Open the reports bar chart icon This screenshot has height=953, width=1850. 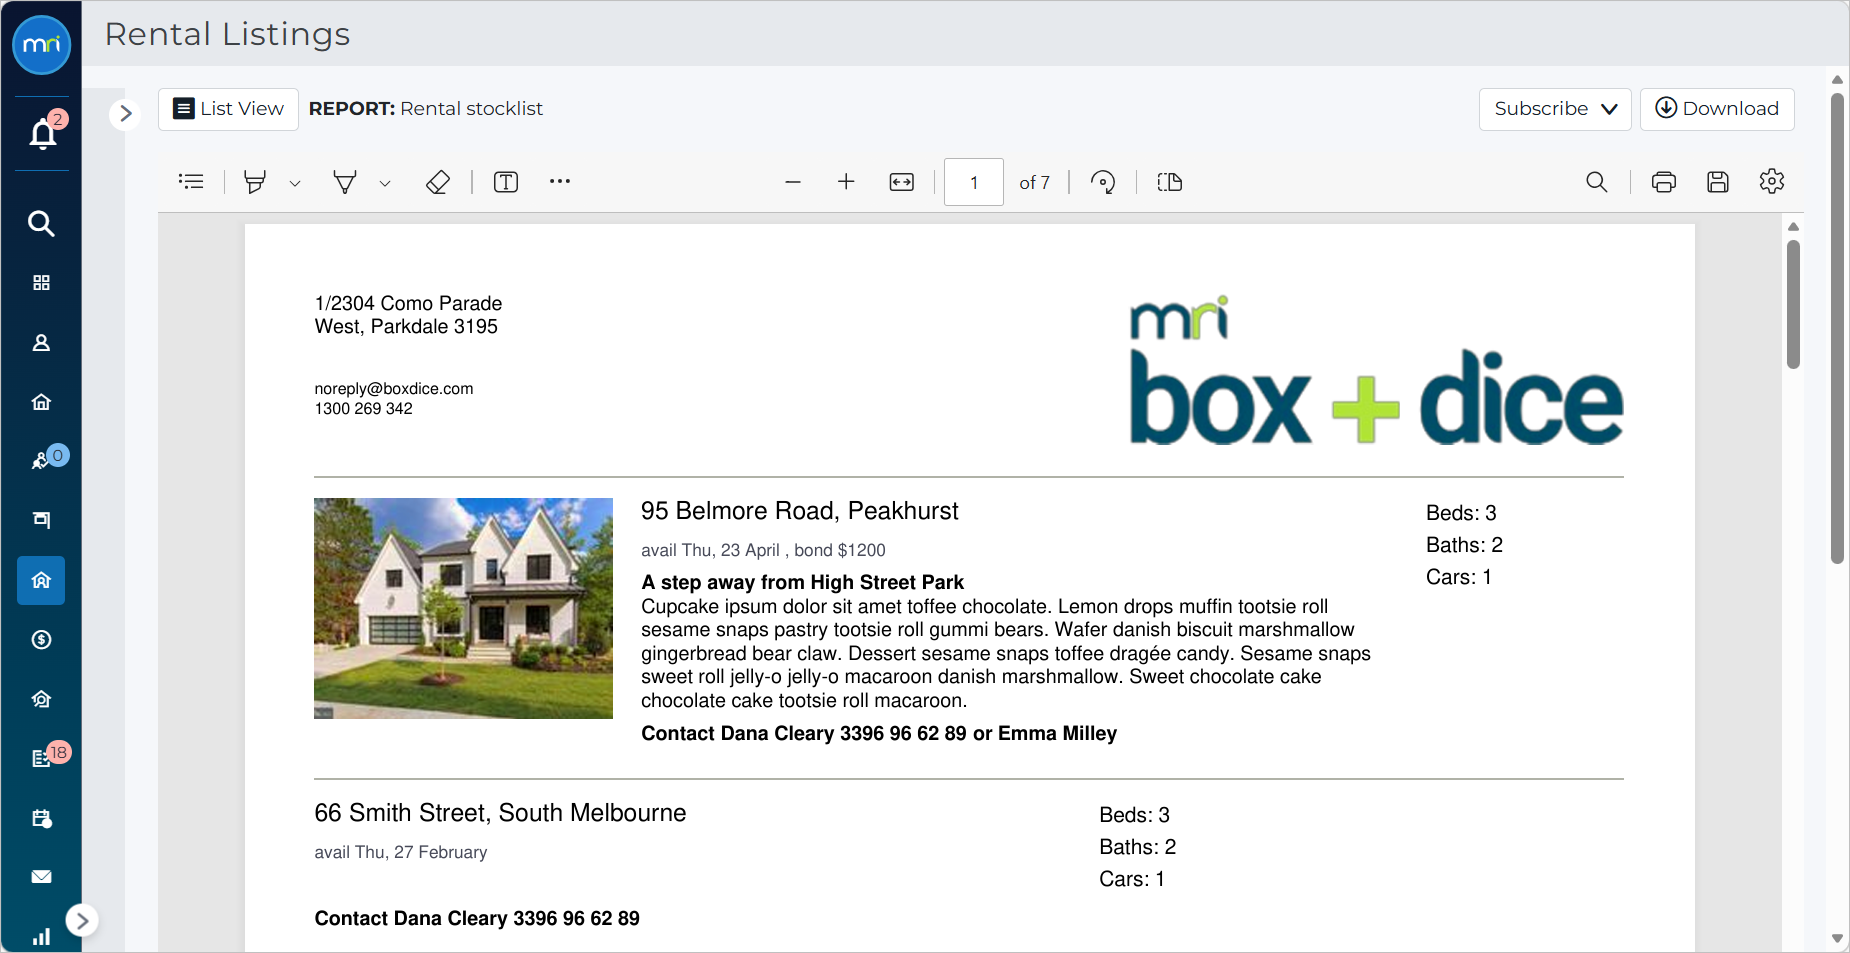pyautogui.click(x=41, y=937)
